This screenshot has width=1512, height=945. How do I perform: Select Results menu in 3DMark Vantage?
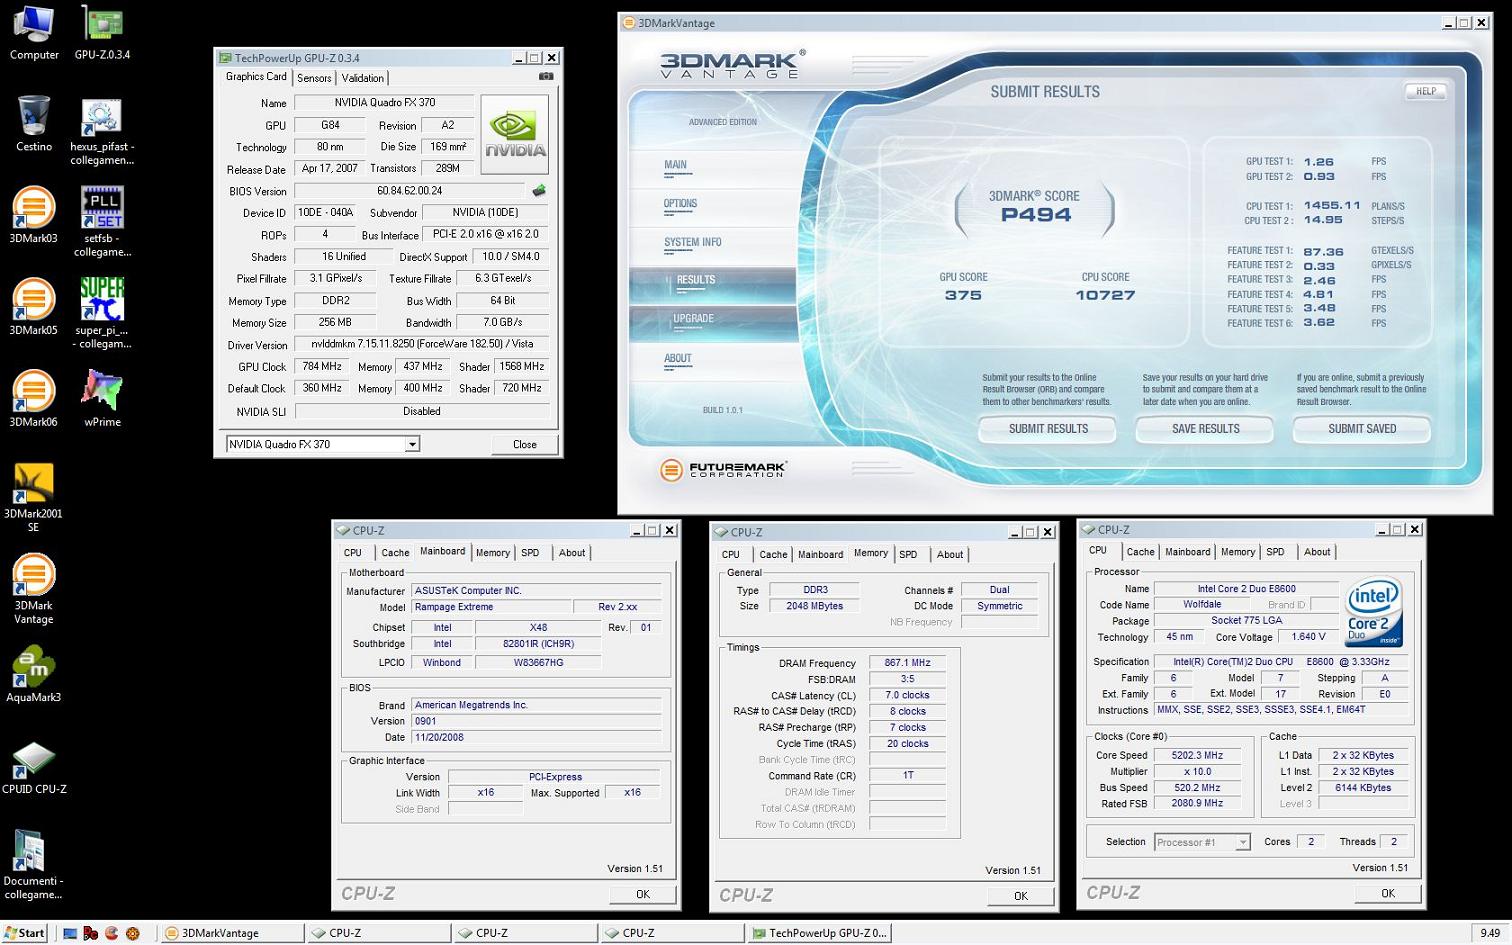712,285
